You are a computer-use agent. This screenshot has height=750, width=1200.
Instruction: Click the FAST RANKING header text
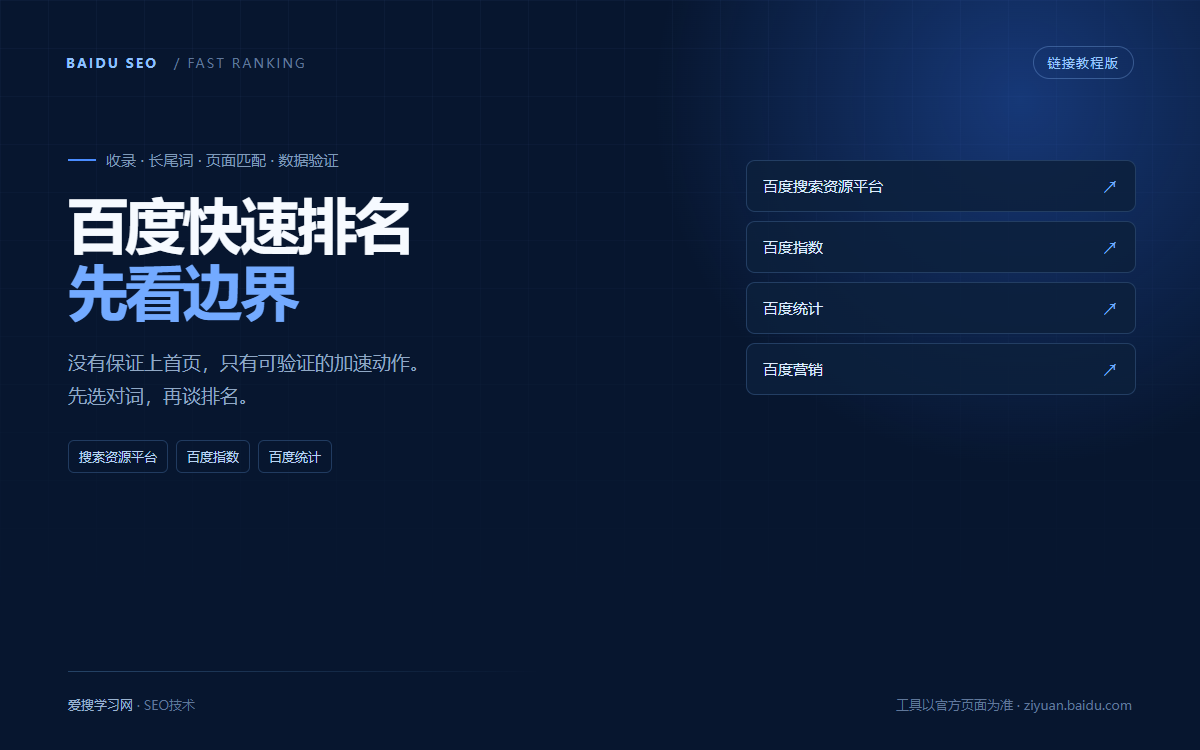[246, 63]
